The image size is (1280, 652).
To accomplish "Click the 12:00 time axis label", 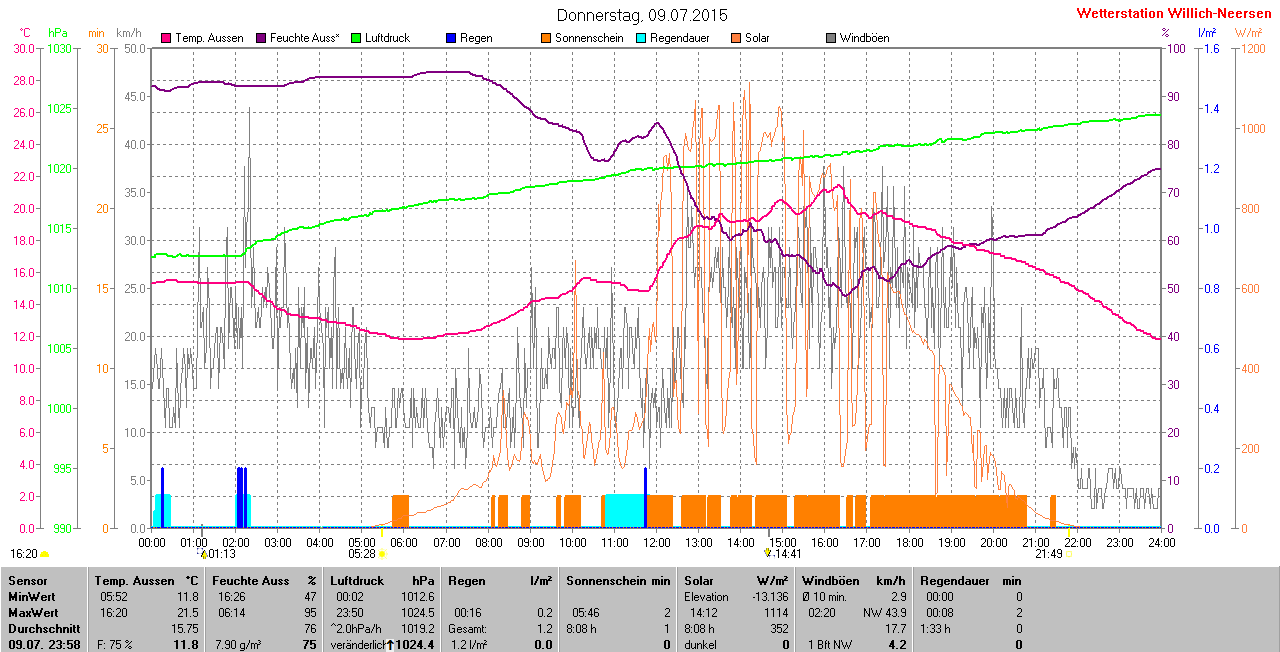I will coord(656,542).
